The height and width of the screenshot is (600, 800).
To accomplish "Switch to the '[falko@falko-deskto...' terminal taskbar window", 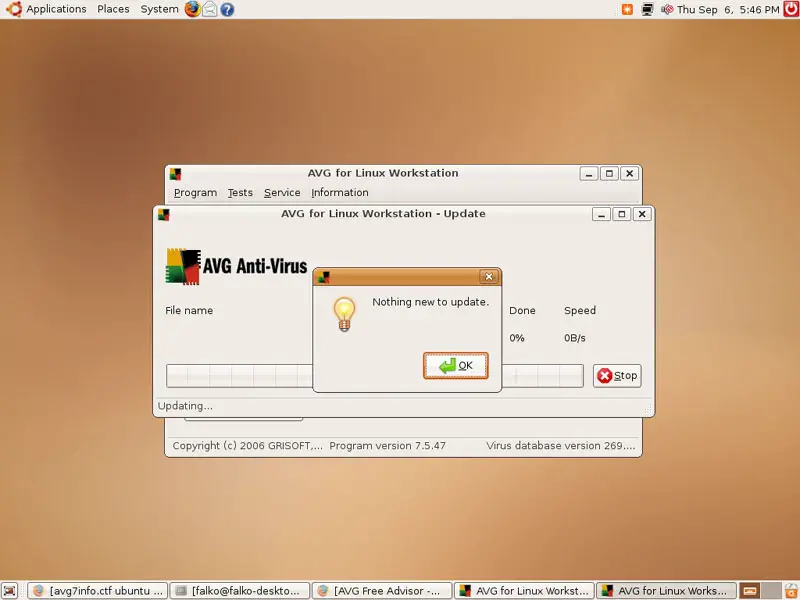I will coord(240,591).
